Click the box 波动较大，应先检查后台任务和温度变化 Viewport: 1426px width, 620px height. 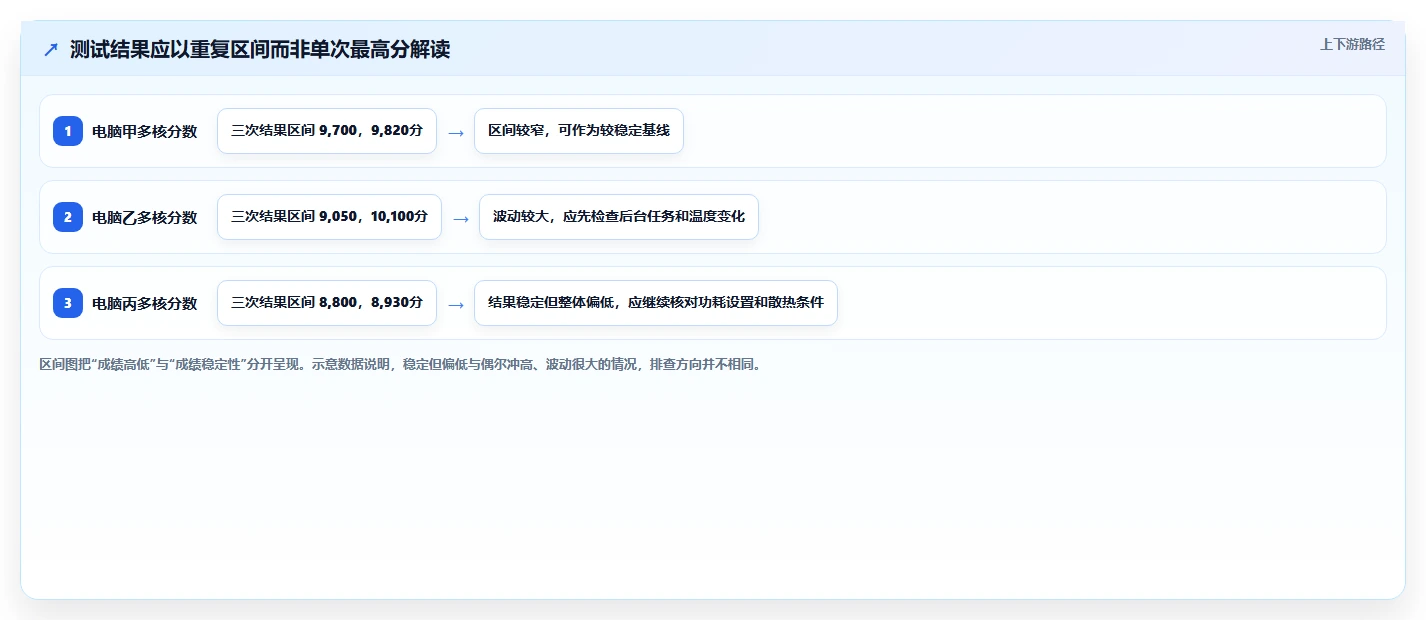619,217
